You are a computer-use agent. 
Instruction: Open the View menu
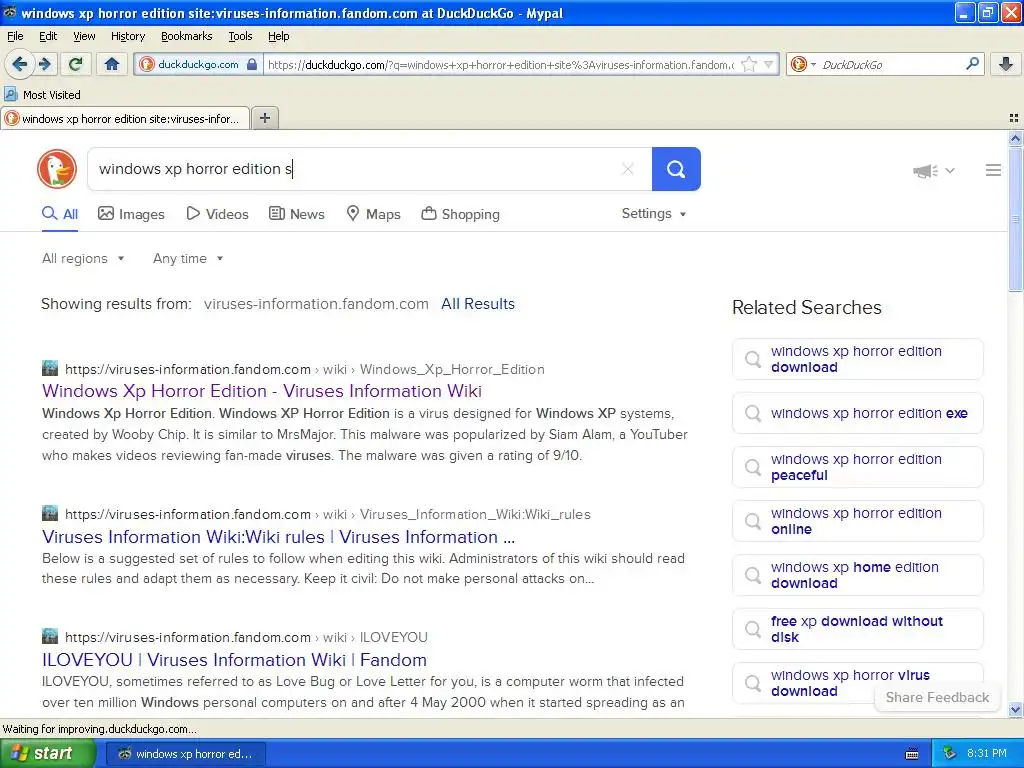point(84,36)
